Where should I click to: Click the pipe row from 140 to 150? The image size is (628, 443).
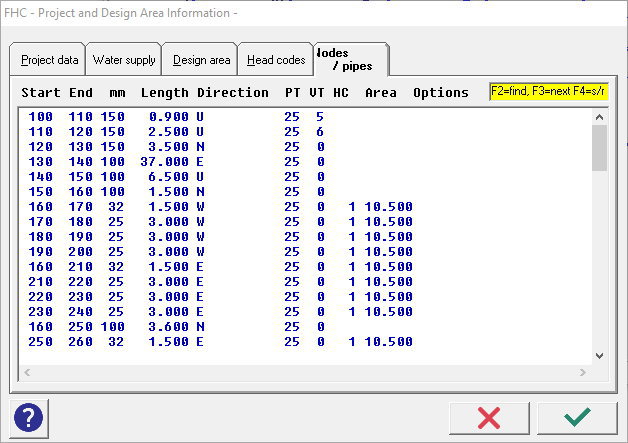[x=200, y=177]
